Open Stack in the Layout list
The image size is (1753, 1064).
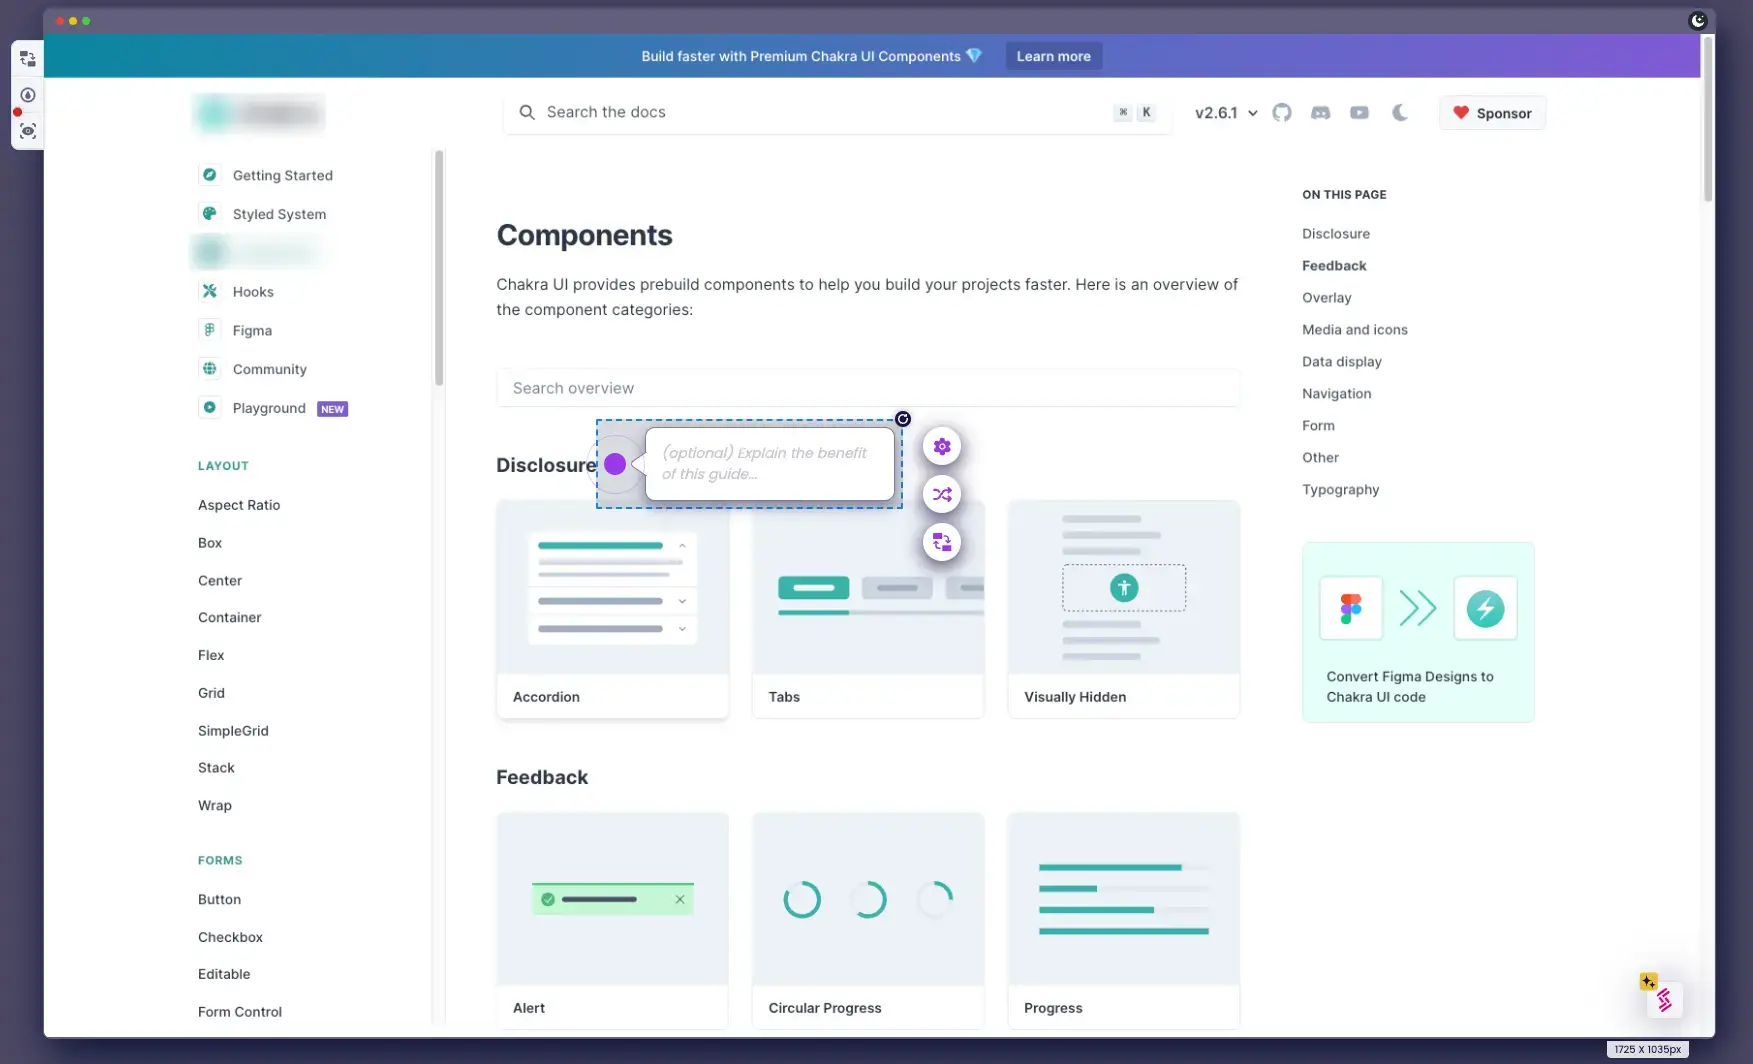(x=216, y=768)
